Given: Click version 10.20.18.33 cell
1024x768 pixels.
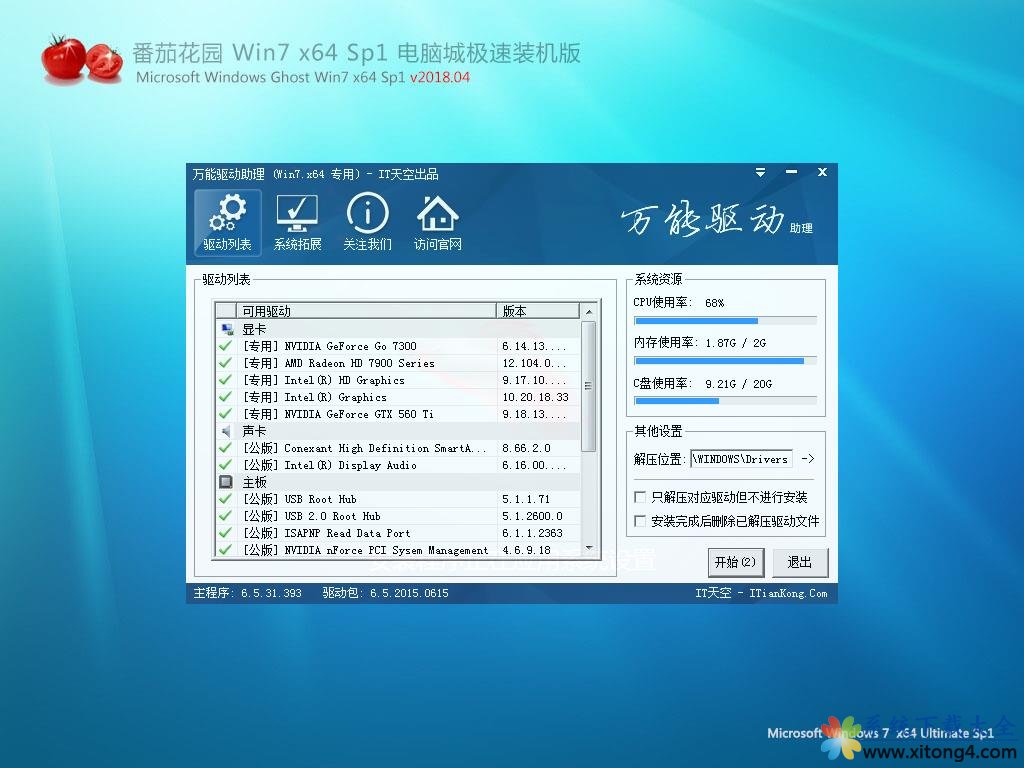Looking at the screenshot, I should [536, 397].
